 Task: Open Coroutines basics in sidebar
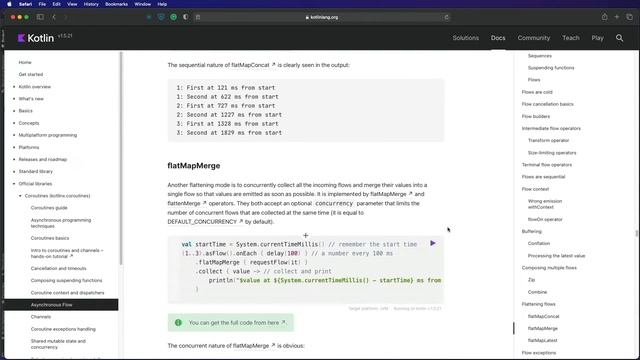pos(50,238)
